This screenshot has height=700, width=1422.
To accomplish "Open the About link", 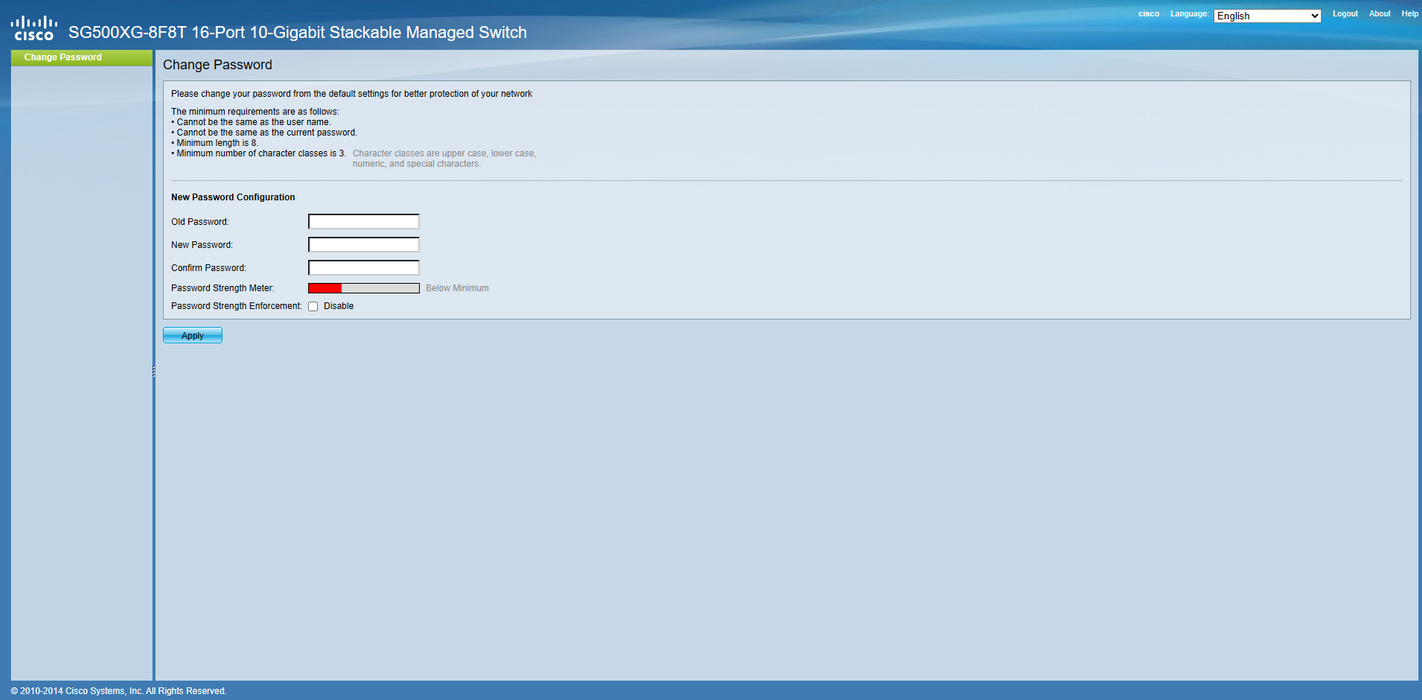I will point(1379,14).
